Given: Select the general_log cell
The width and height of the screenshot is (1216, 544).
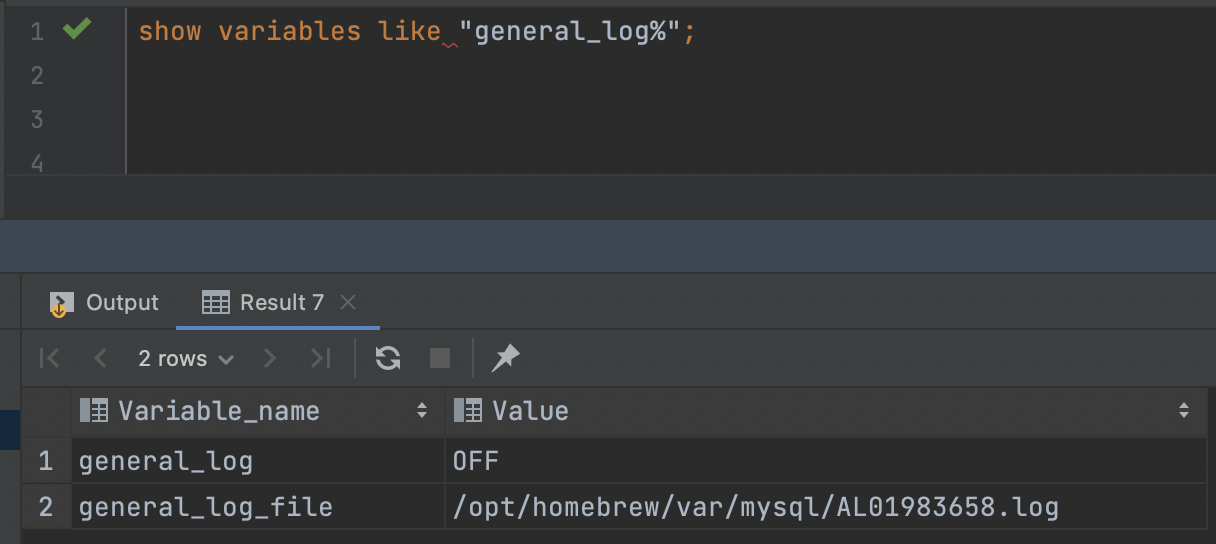Looking at the screenshot, I should pyautogui.click(x=258, y=461).
